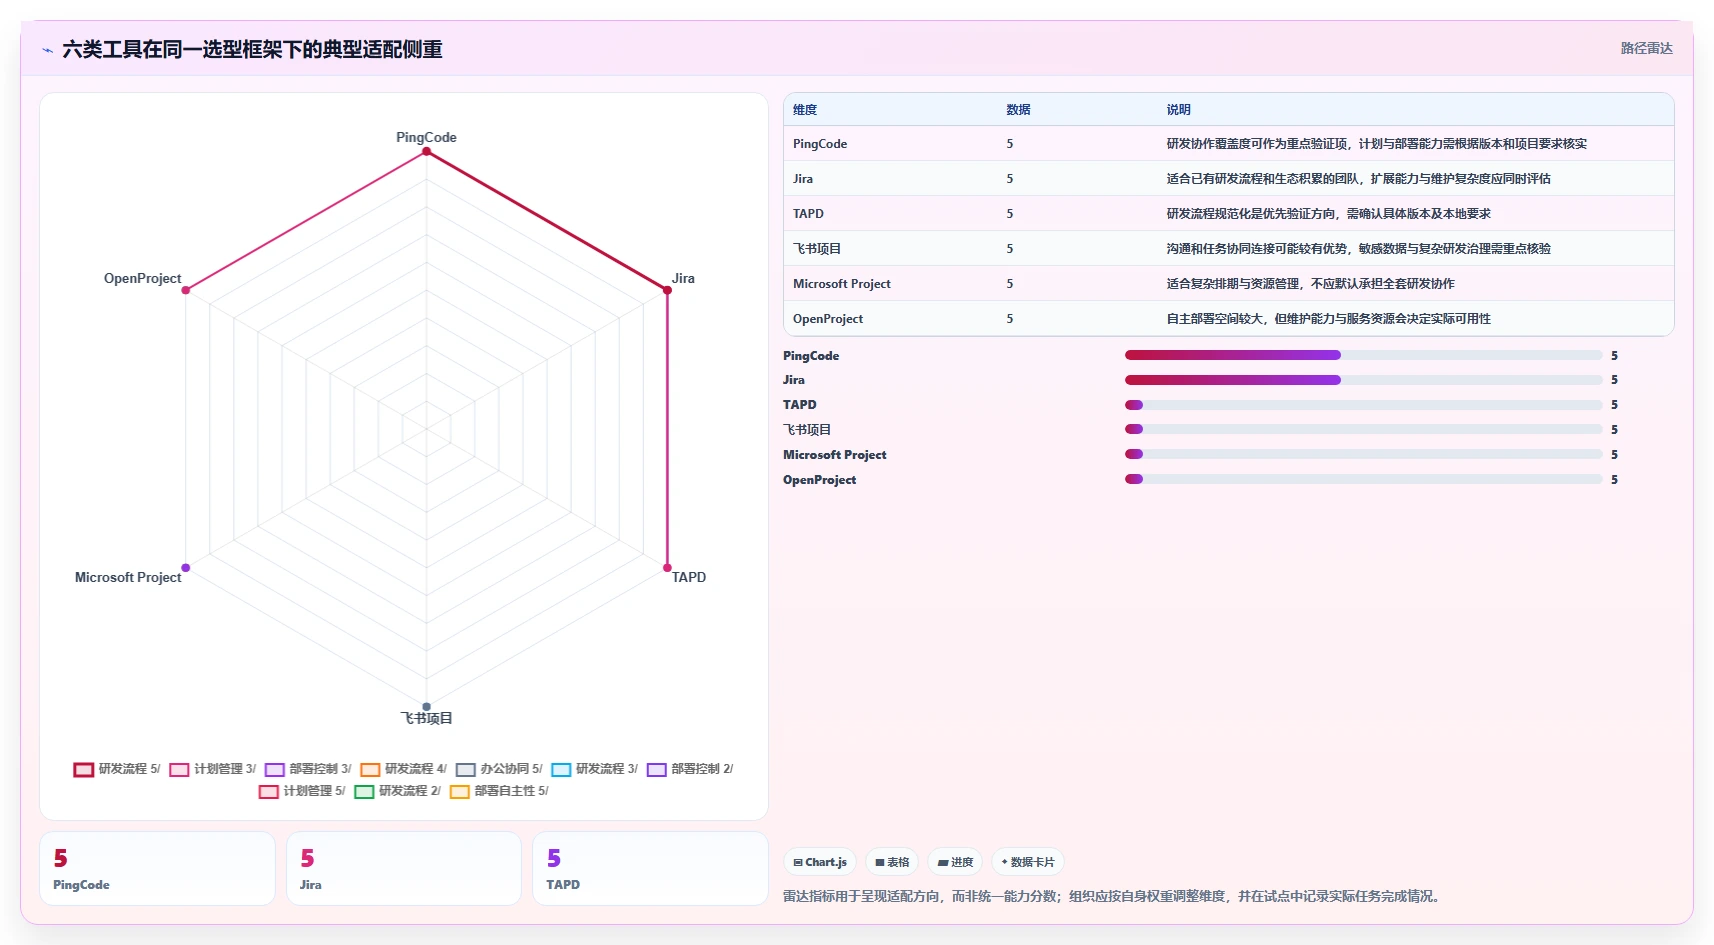Viewport: 1714px width, 945px height.
Task: Click the TAPD progress bar
Action: click(1363, 405)
